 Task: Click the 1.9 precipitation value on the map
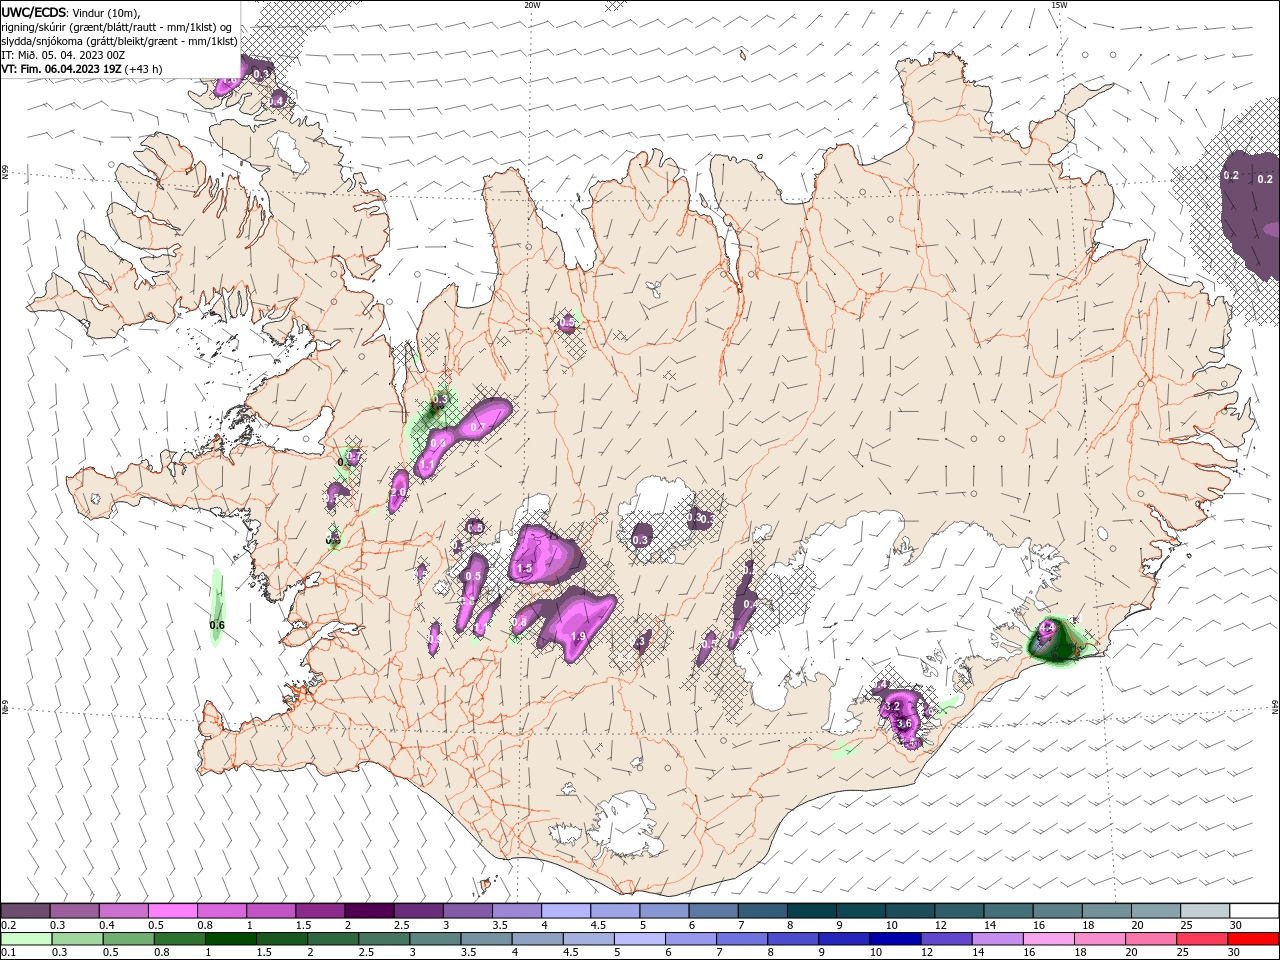pos(578,637)
